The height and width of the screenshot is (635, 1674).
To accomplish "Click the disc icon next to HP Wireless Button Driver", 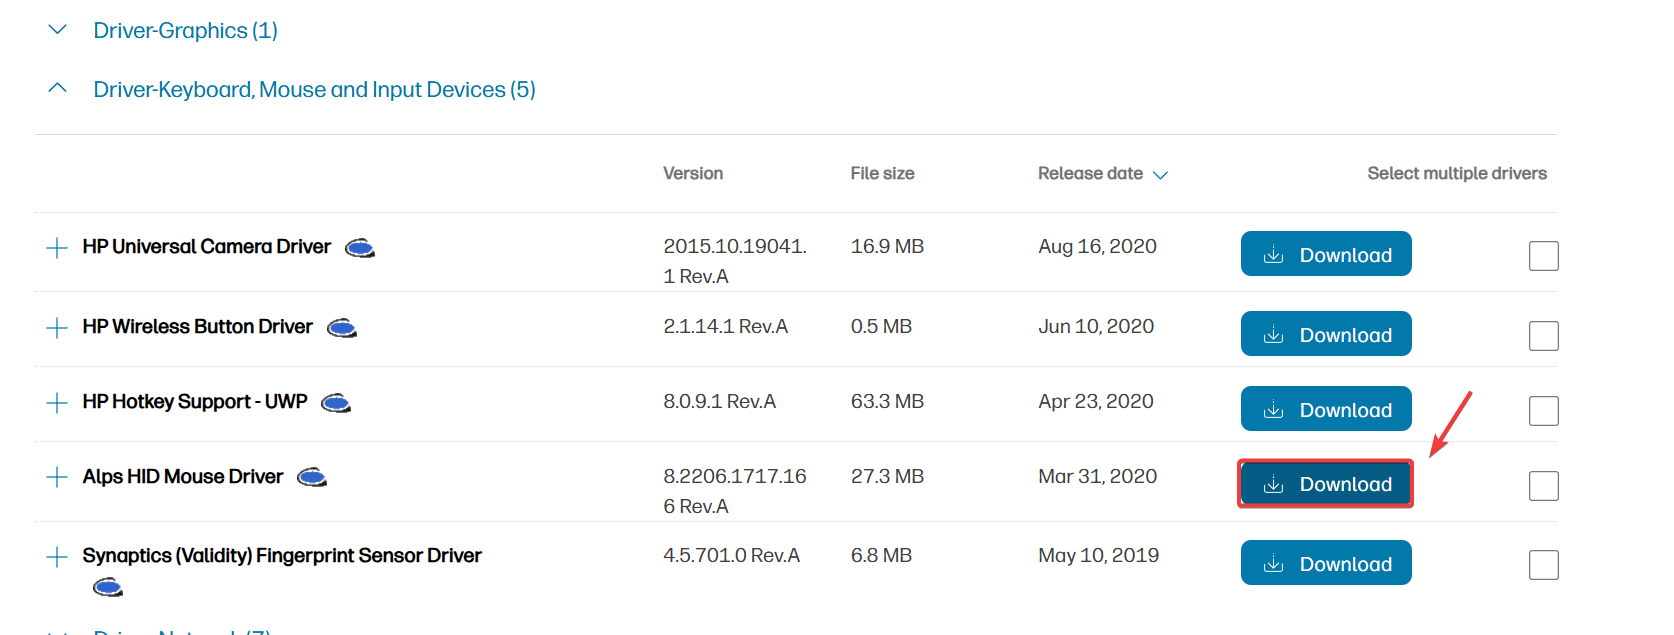I will [342, 328].
